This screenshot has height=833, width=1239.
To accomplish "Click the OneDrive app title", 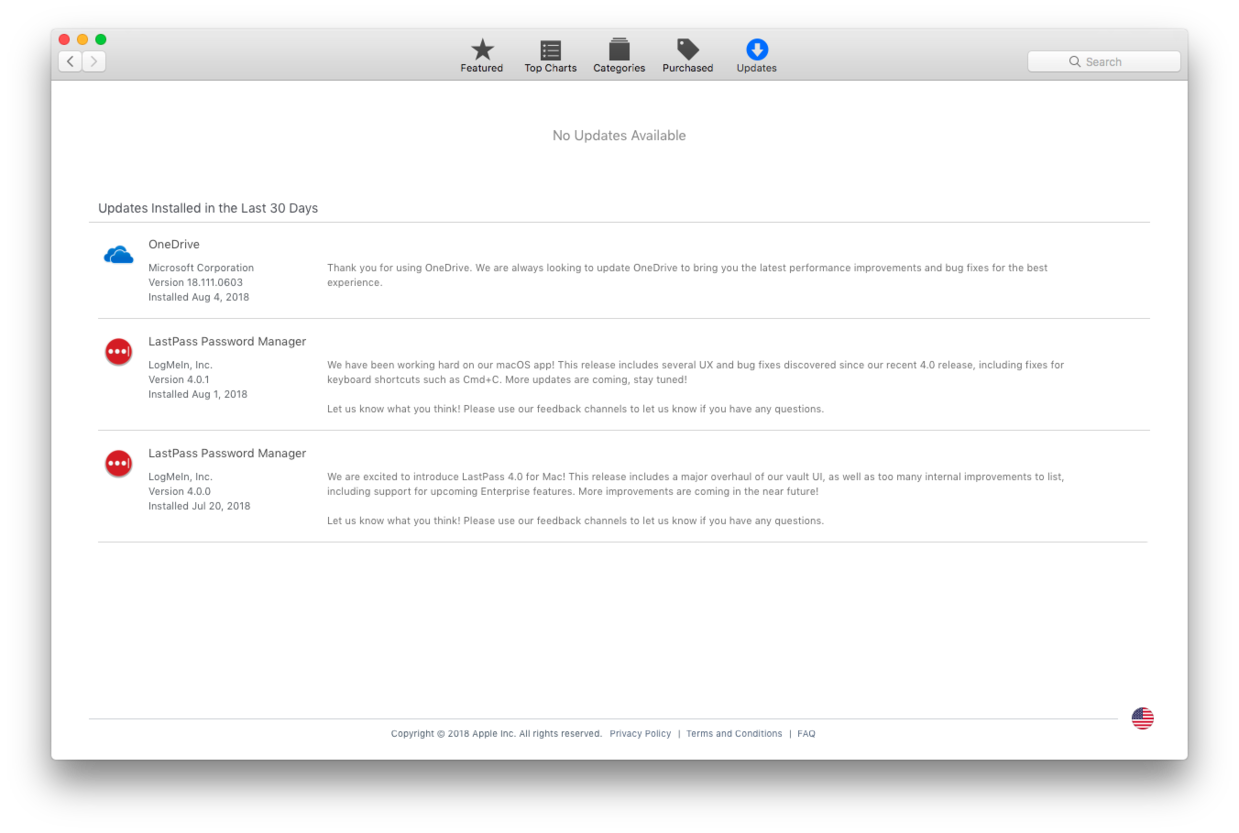I will click(x=174, y=244).
